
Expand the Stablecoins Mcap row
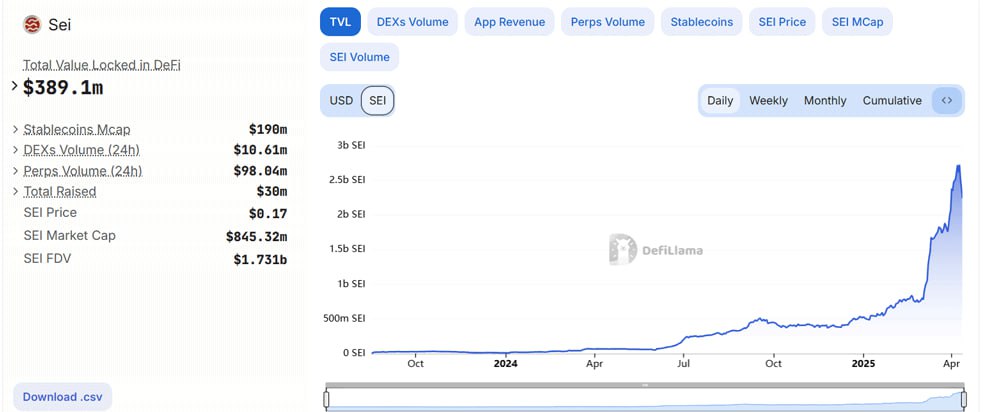tap(15, 130)
